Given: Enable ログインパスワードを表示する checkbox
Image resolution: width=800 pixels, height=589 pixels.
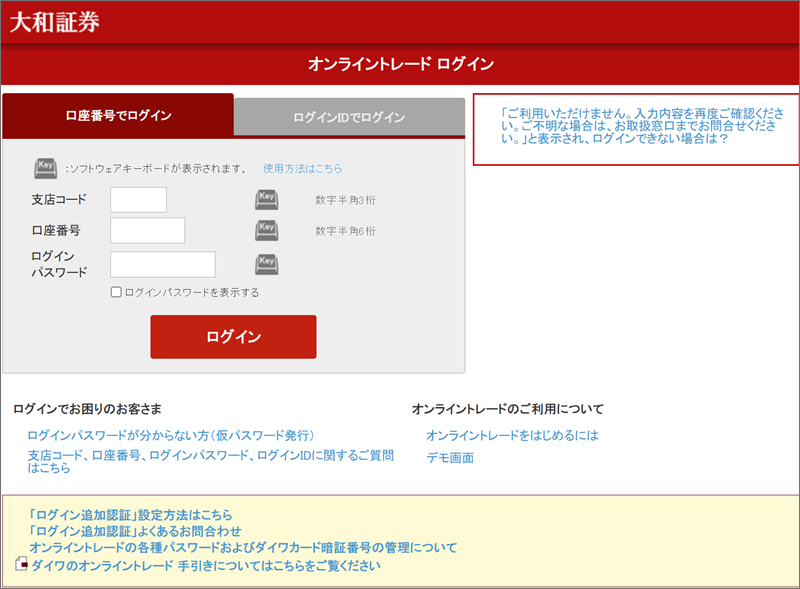Looking at the screenshot, I should pyautogui.click(x=116, y=292).
